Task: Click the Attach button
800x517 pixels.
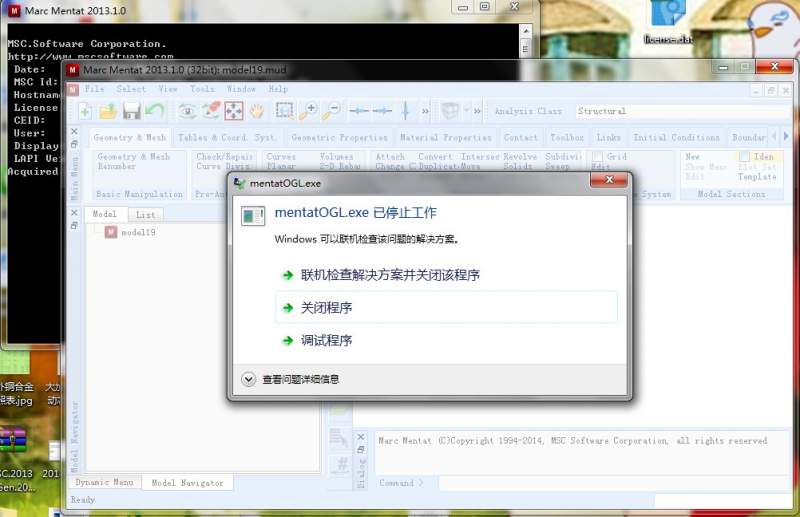Action: pyautogui.click(x=390, y=157)
